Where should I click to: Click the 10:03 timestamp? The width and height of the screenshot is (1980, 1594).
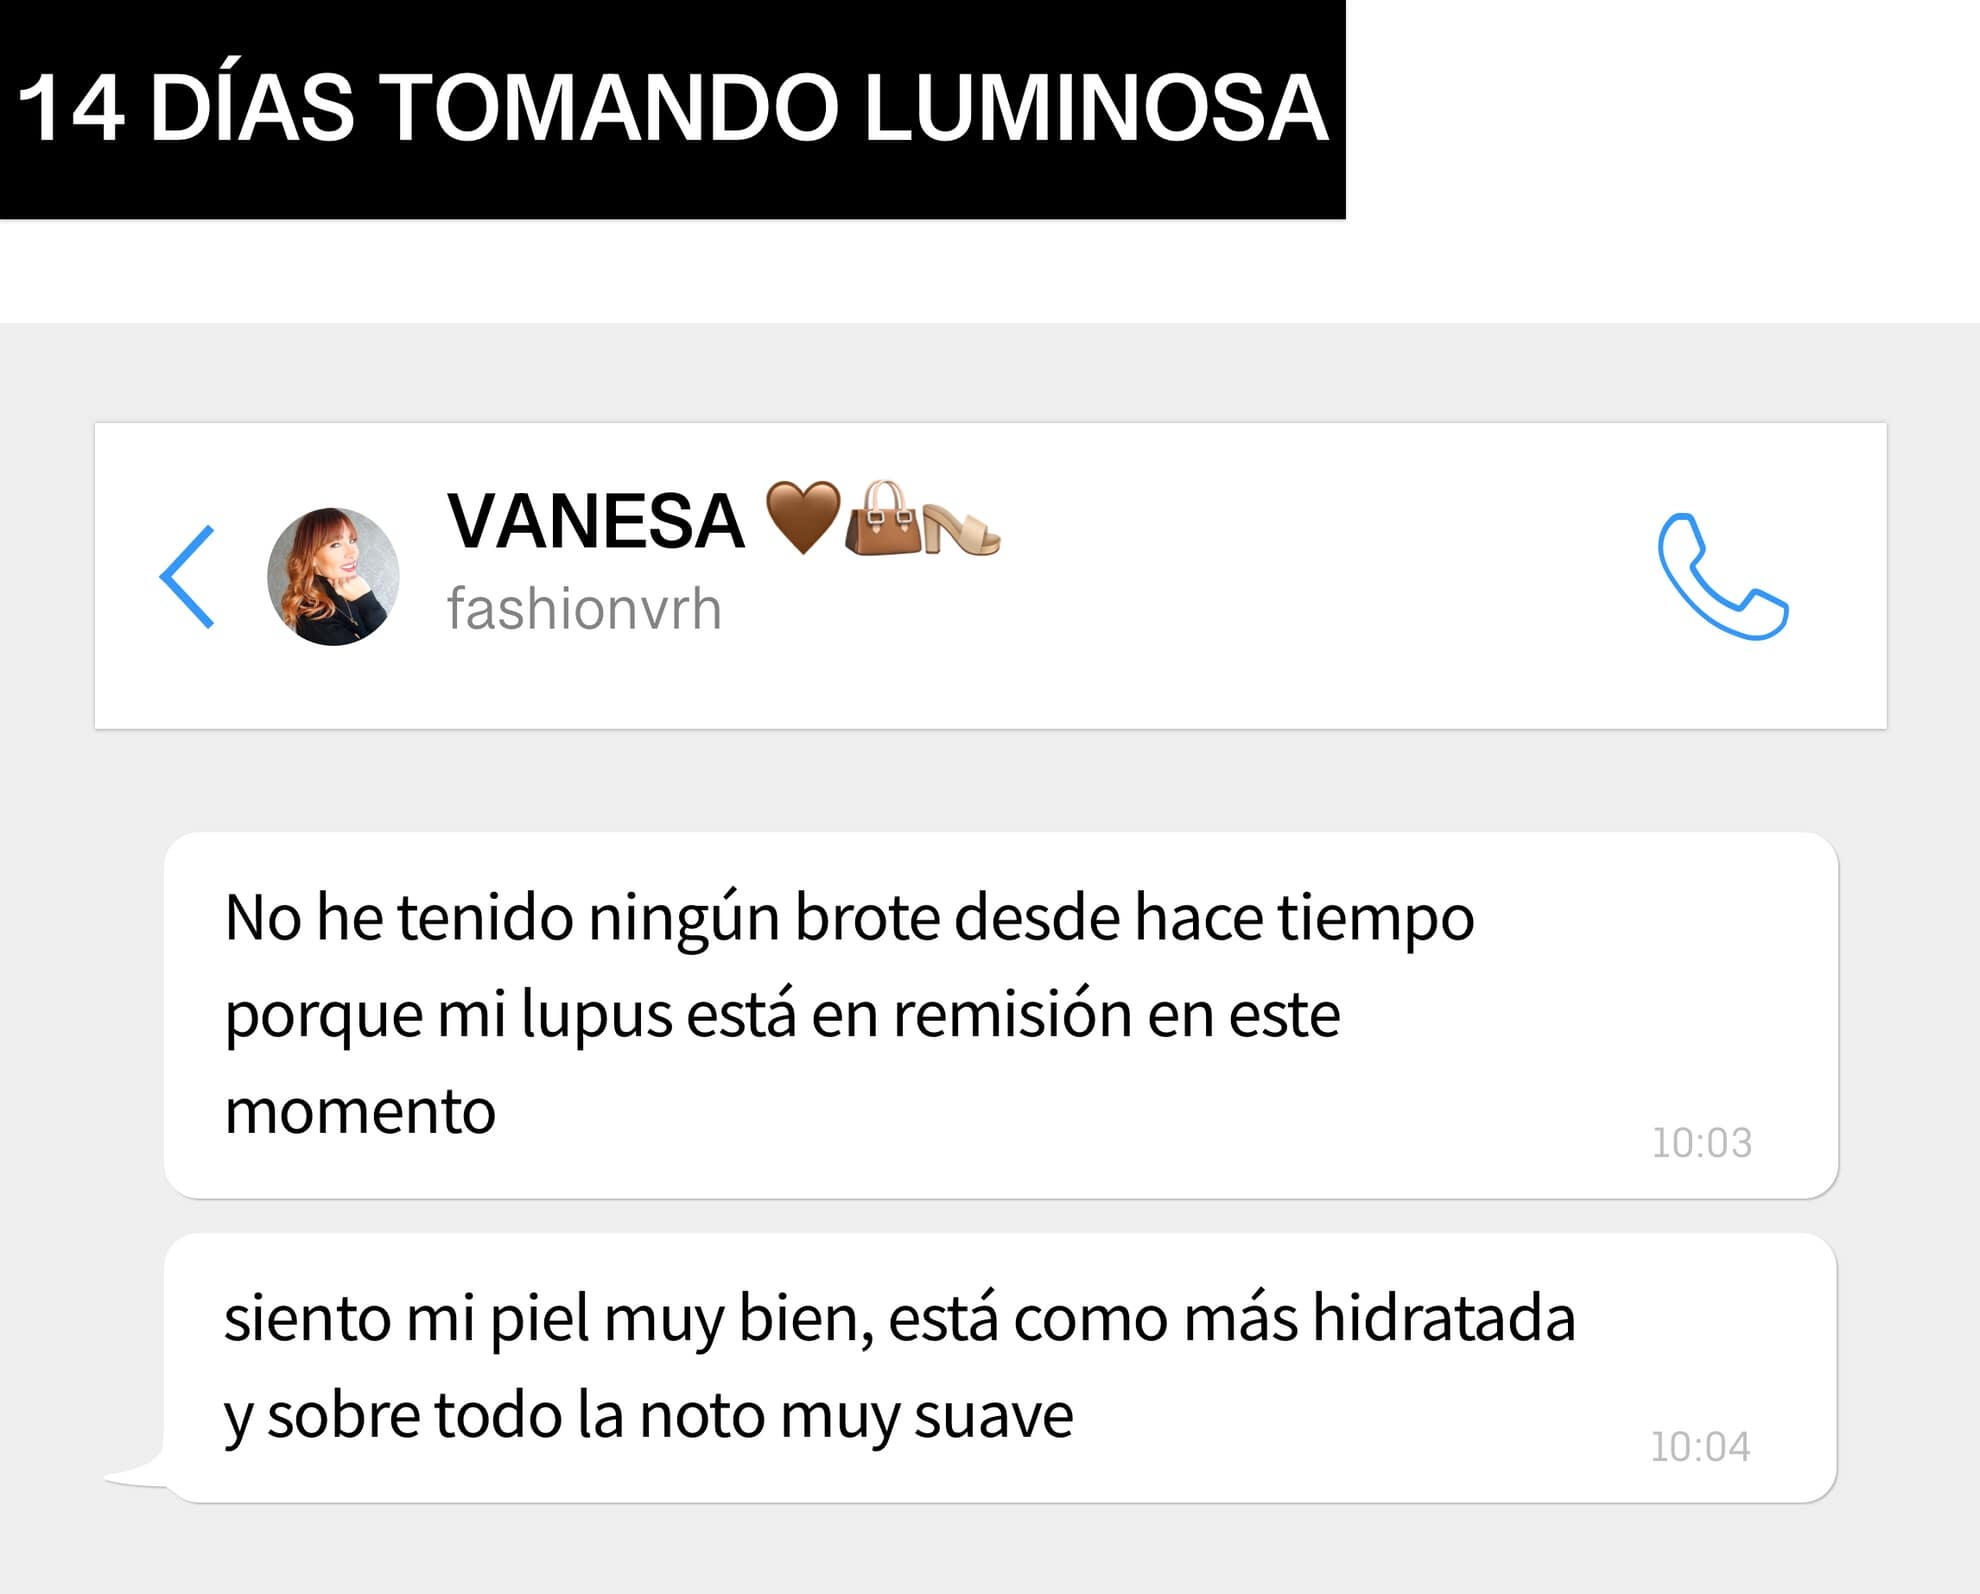1701,1143
